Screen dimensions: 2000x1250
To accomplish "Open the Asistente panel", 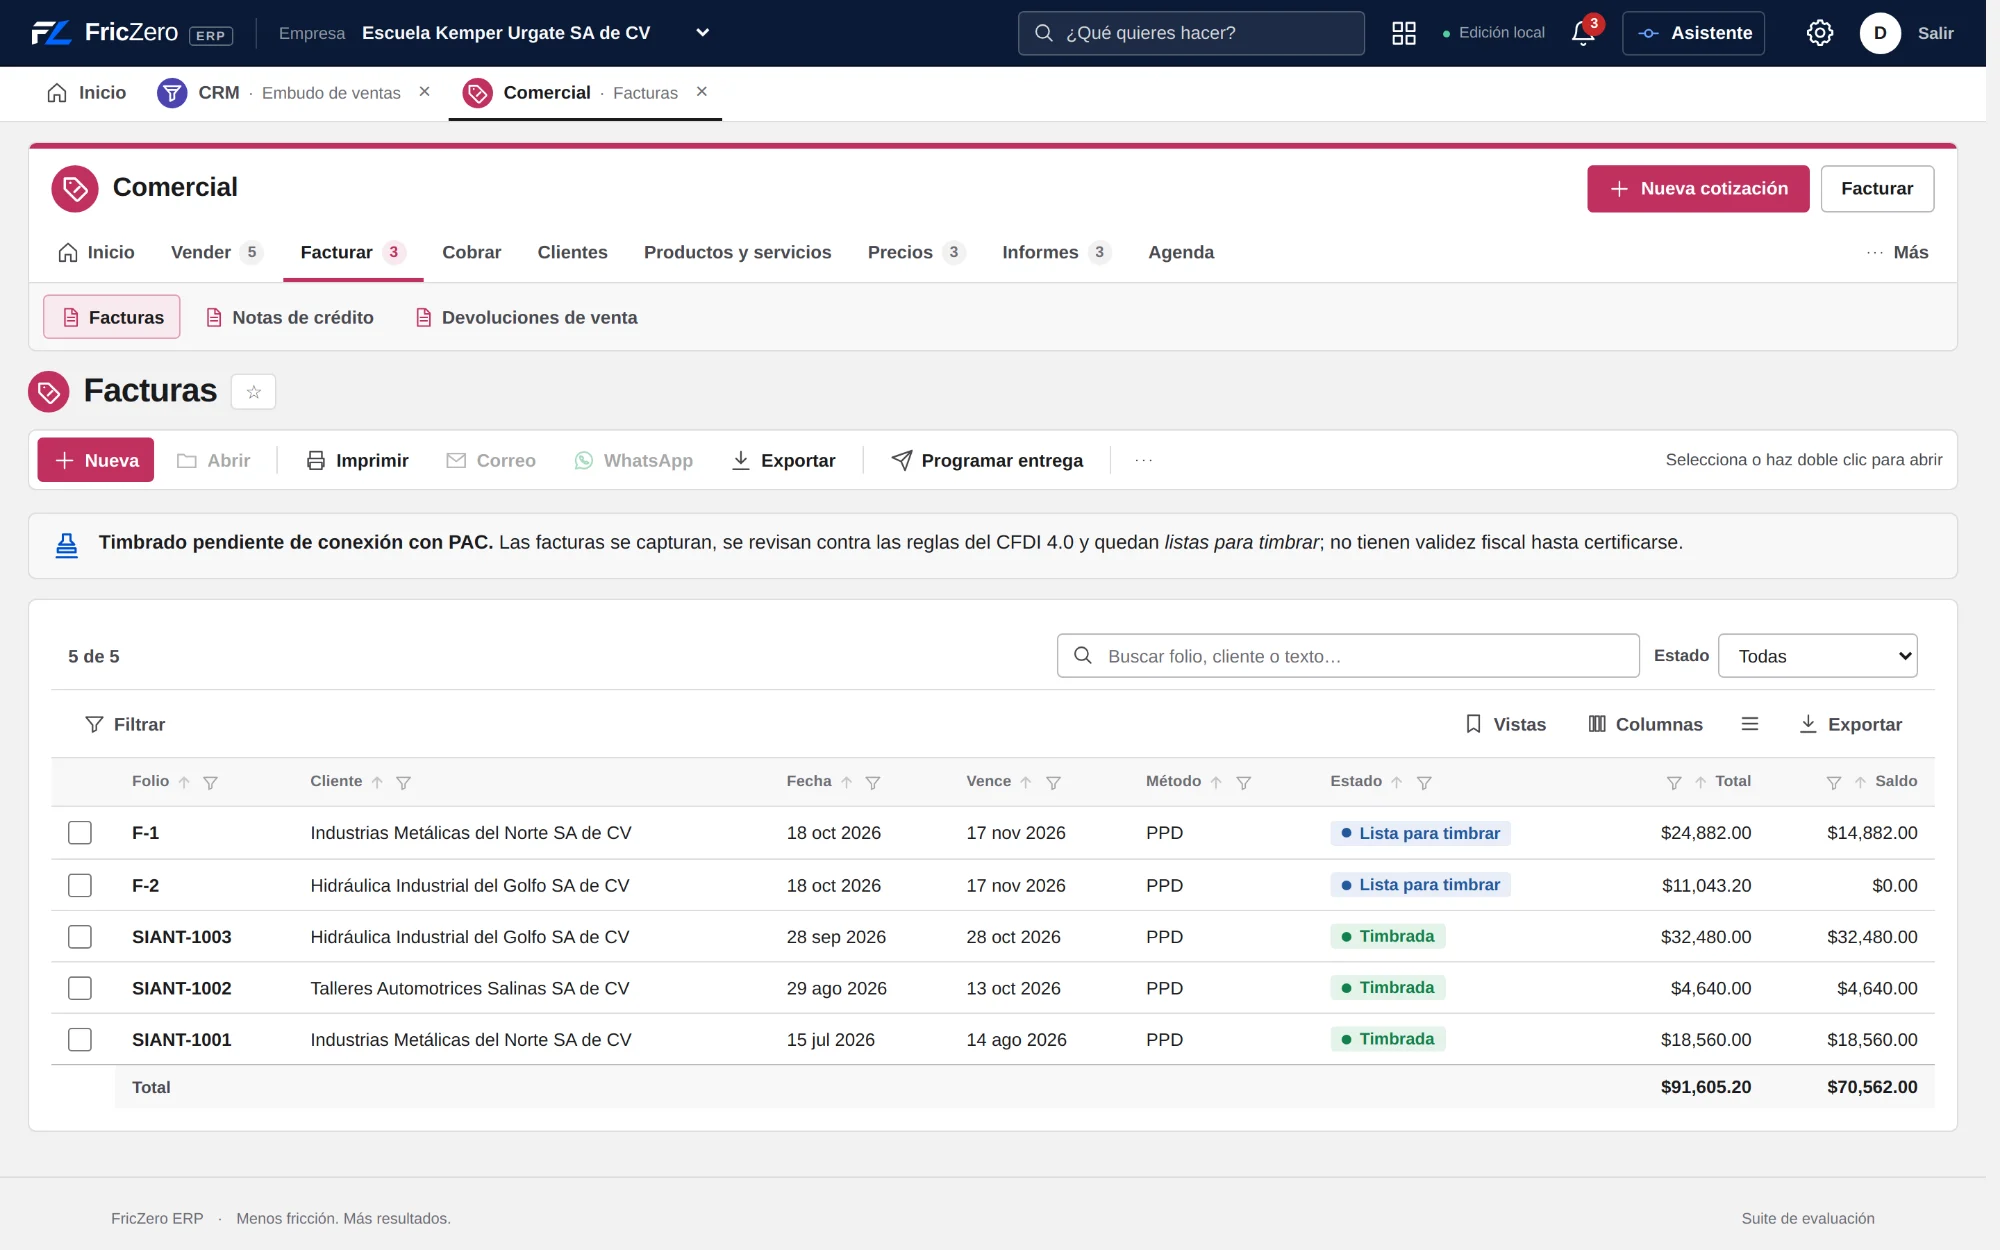I will (1693, 33).
